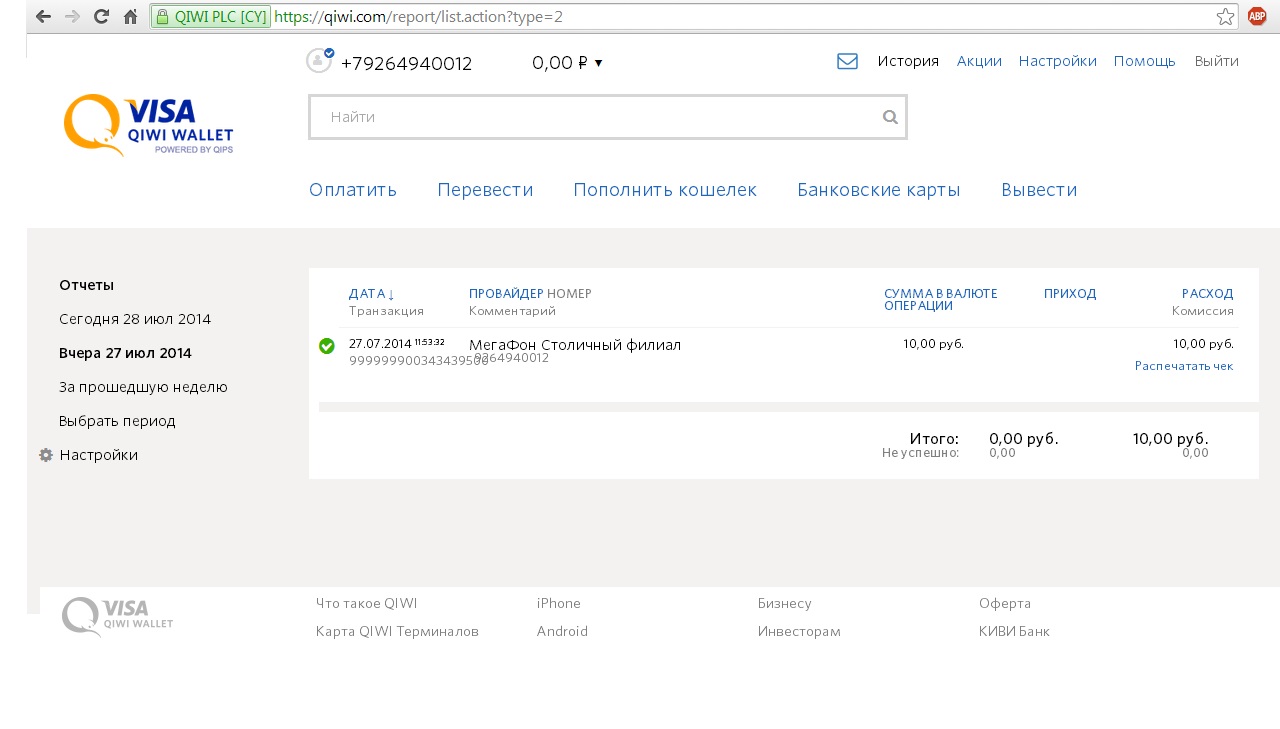Open Оферта footer link

pos(1005,604)
